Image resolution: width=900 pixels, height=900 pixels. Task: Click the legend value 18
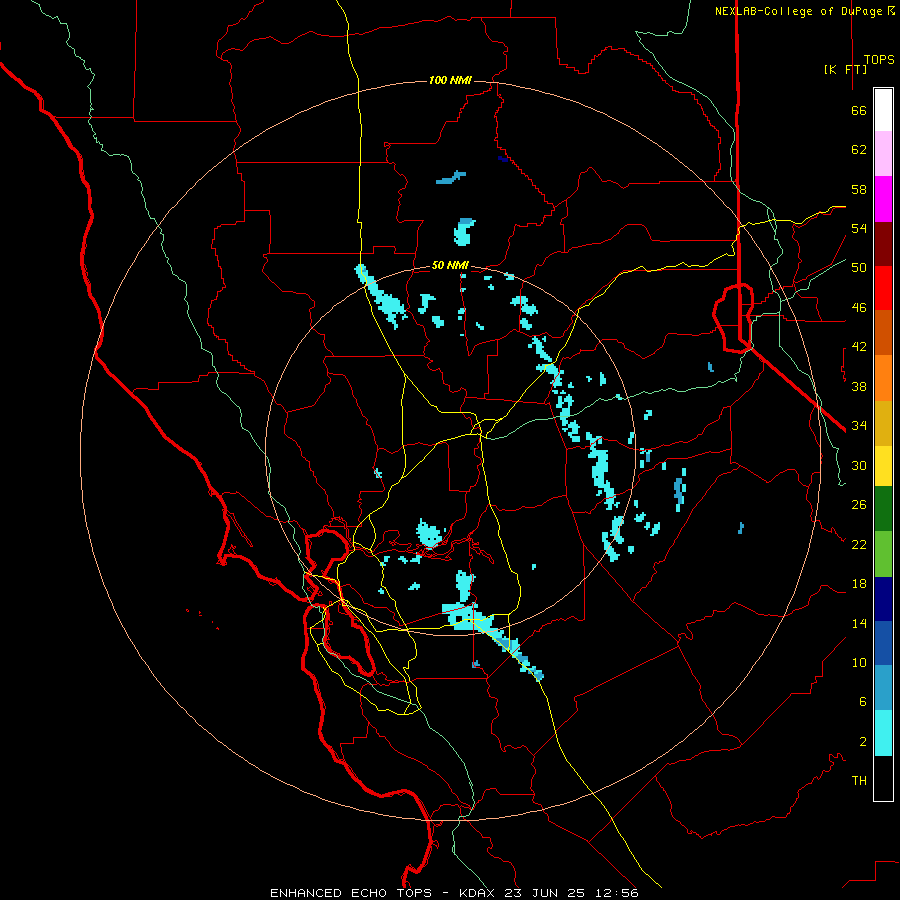pos(859,584)
